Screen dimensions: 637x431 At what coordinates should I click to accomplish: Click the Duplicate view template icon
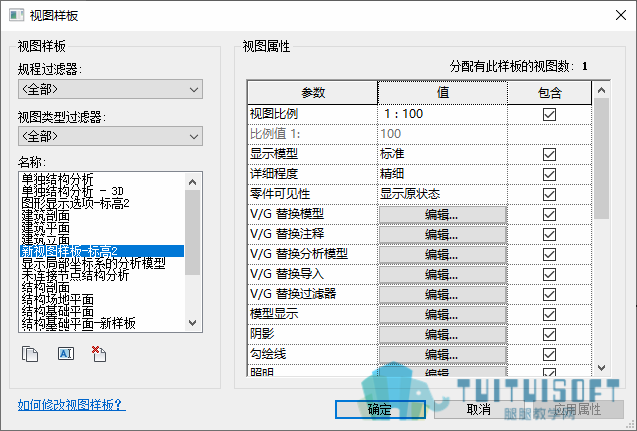[30, 354]
